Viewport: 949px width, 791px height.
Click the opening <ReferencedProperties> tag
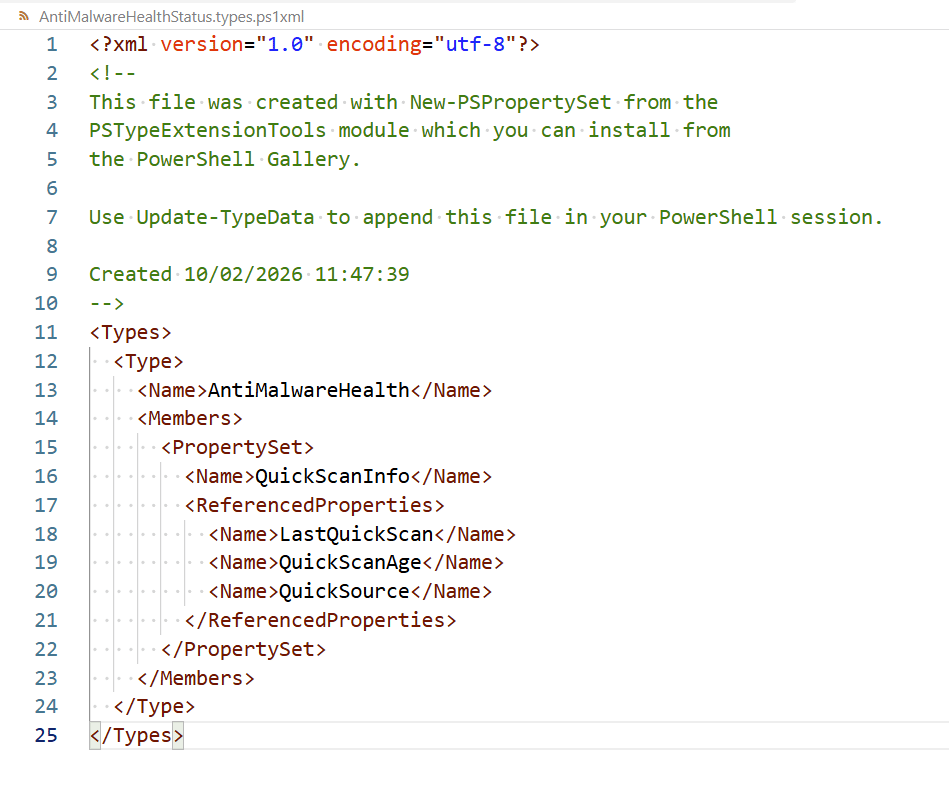(x=315, y=505)
